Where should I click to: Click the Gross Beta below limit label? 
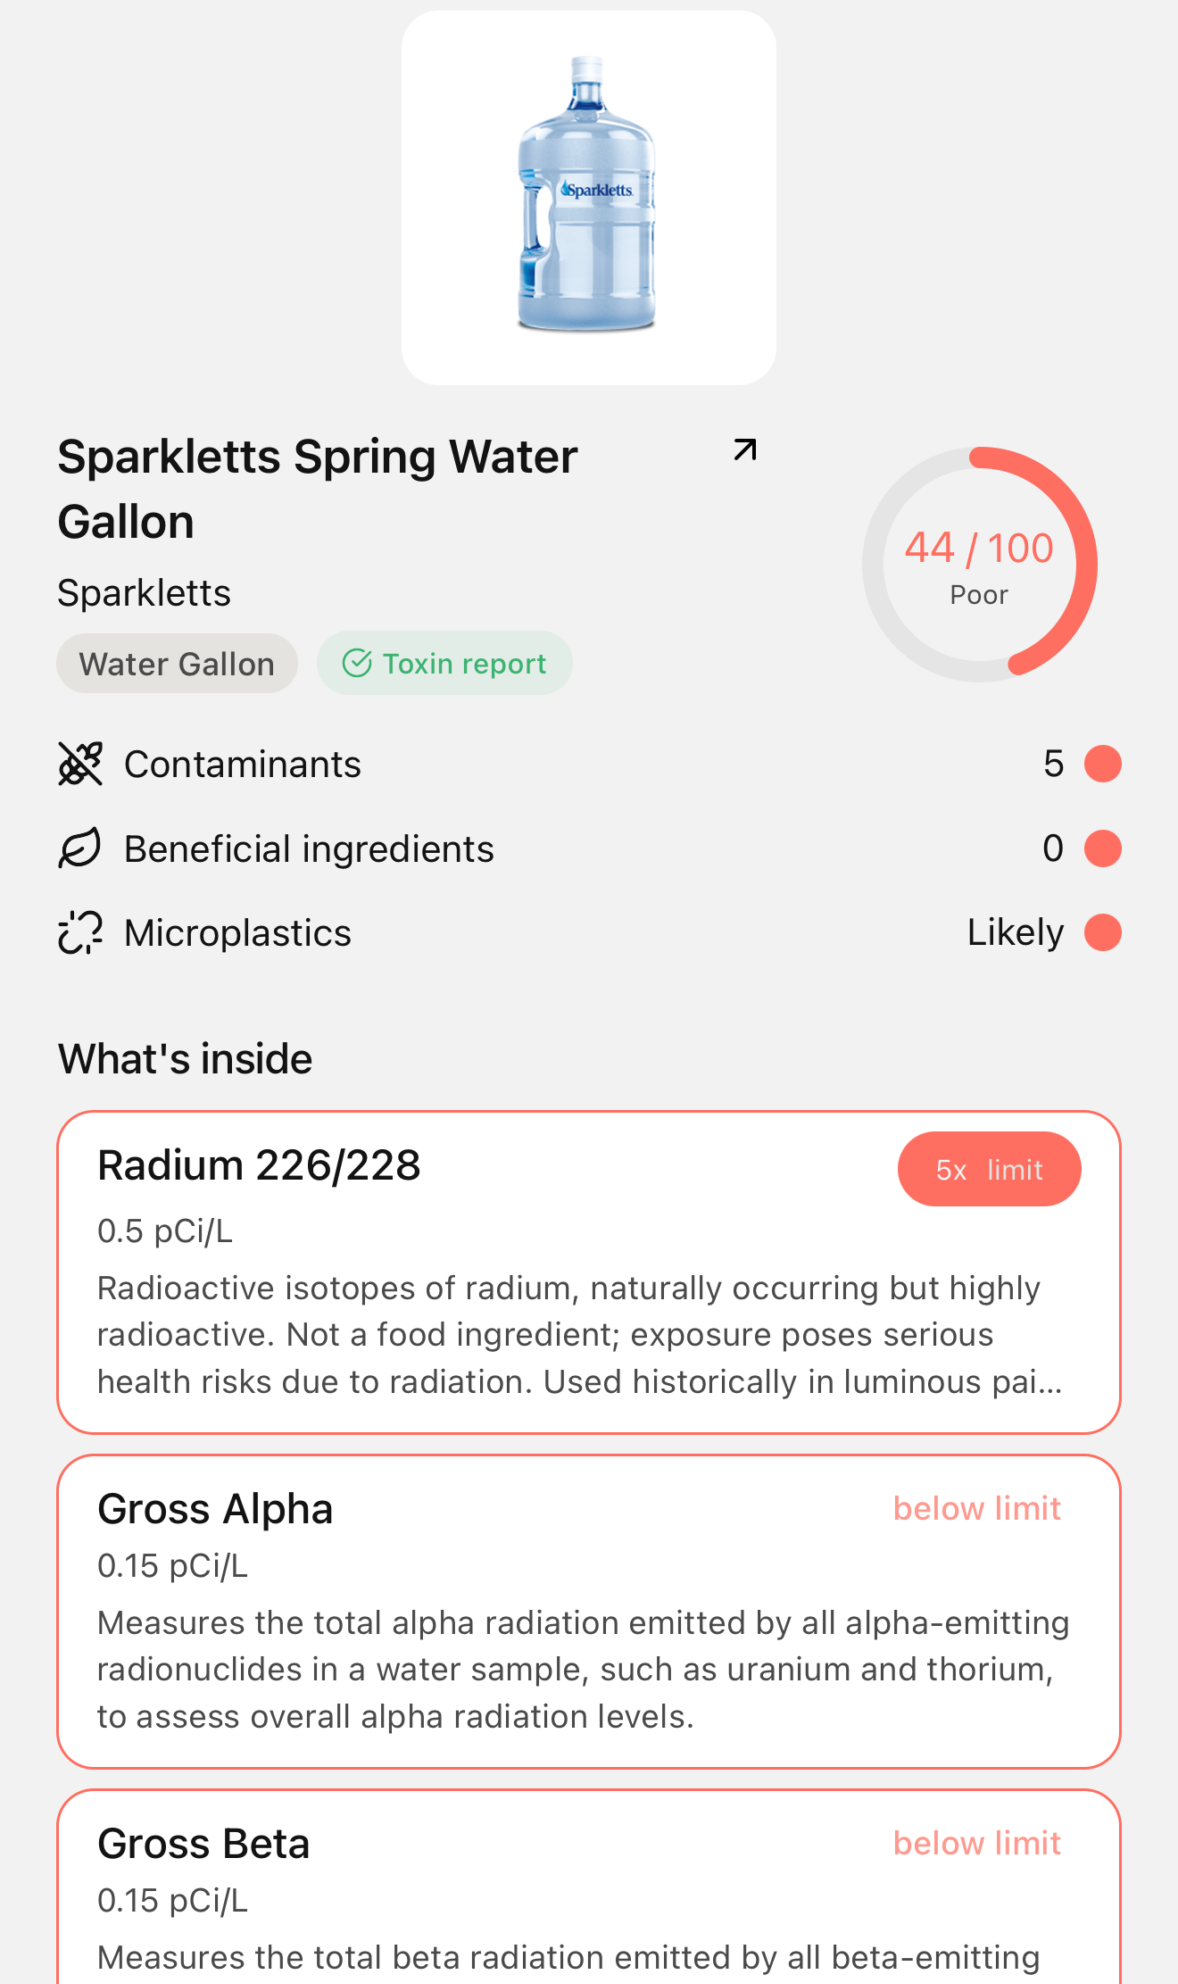pyautogui.click(x=976, y=1844)
